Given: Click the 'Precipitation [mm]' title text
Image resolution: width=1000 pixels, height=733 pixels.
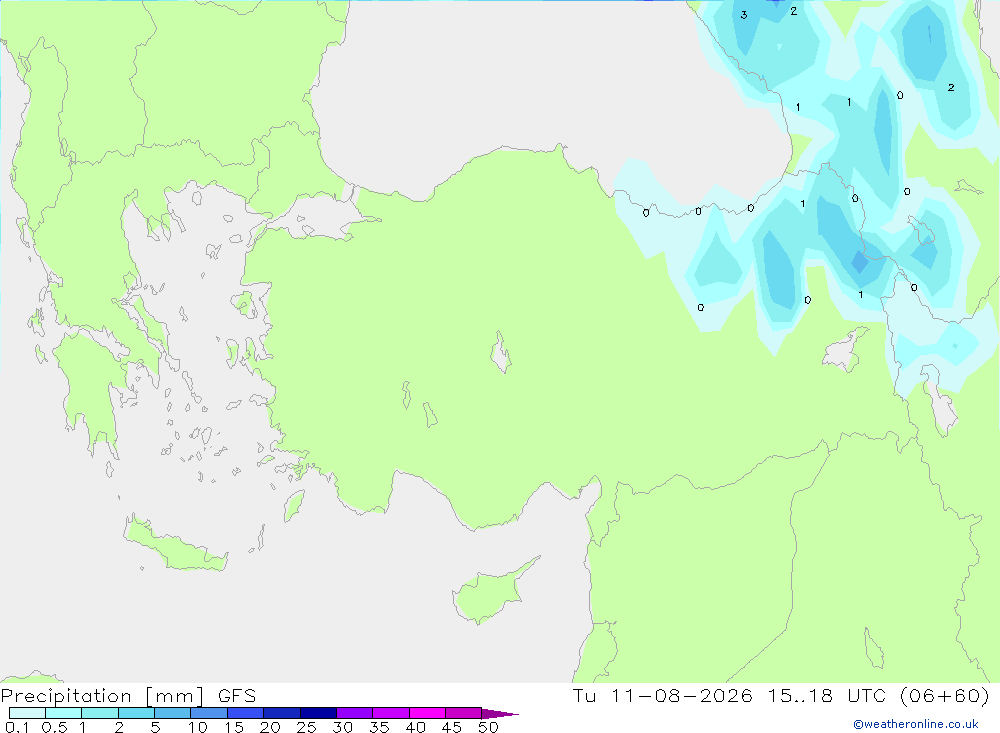Looking at the screenshot, I should (102, 696).
